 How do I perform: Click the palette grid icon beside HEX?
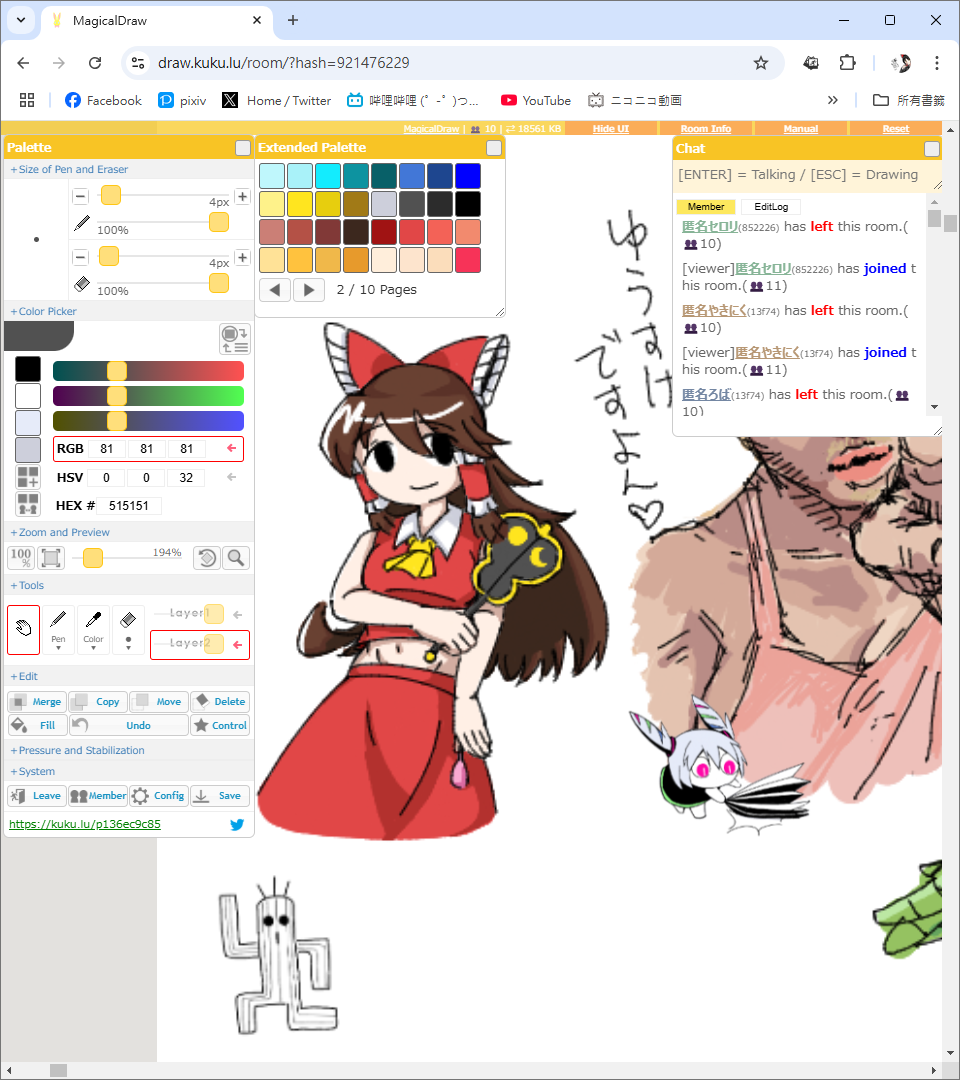click(28, 505)
